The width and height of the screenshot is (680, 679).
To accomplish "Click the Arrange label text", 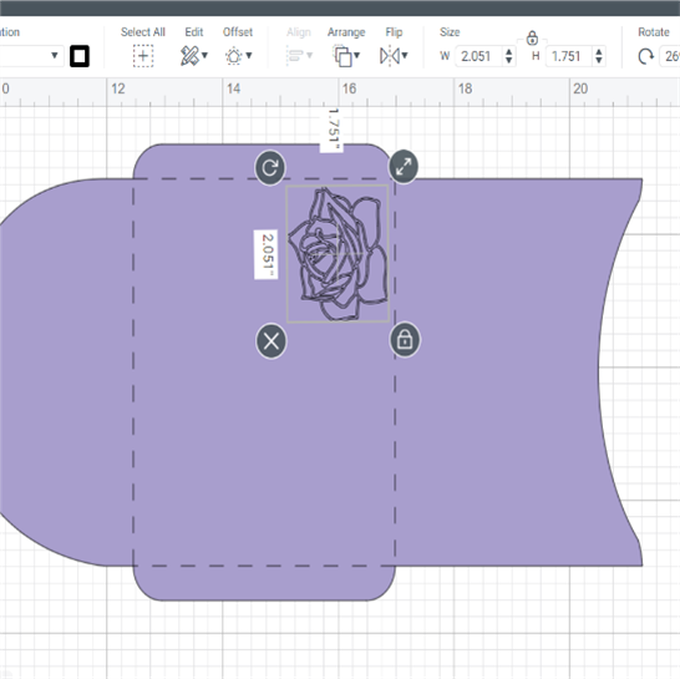I will pos(346,33).
